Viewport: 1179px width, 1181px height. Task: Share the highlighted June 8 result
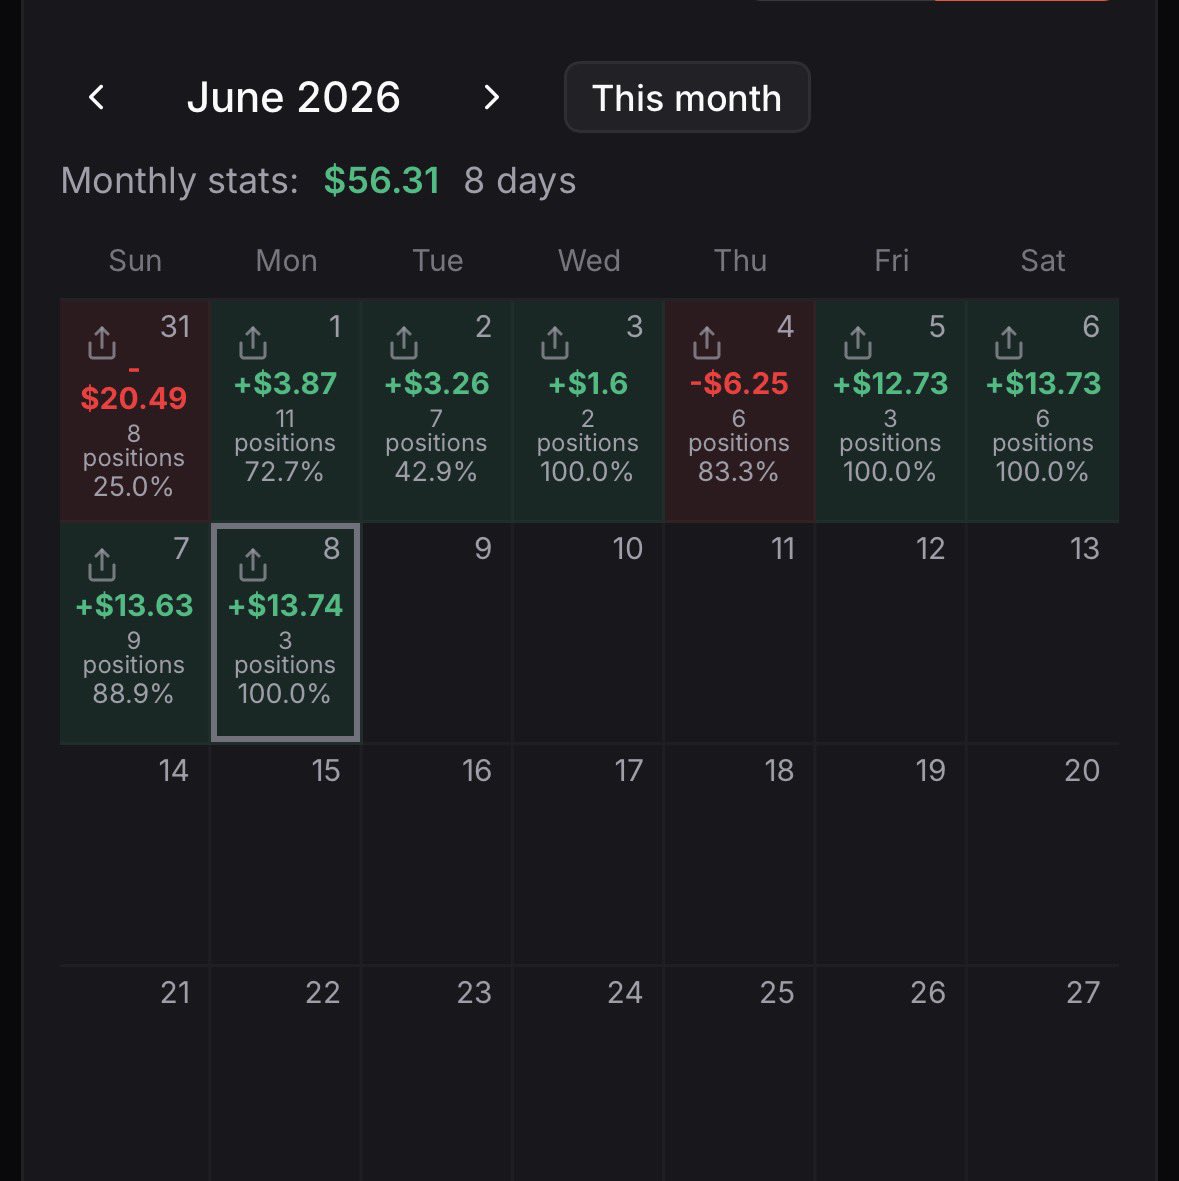253,565
